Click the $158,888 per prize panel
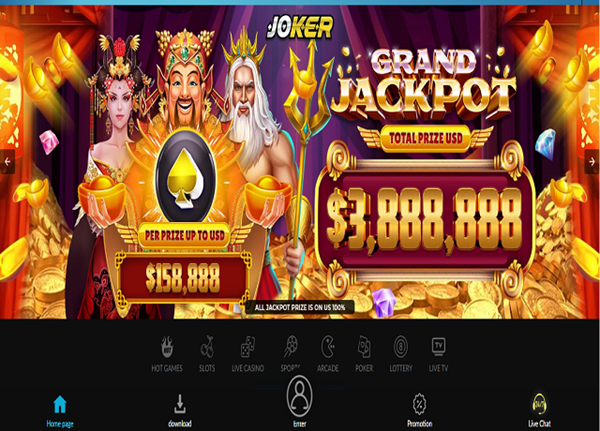 coord(183,277)
